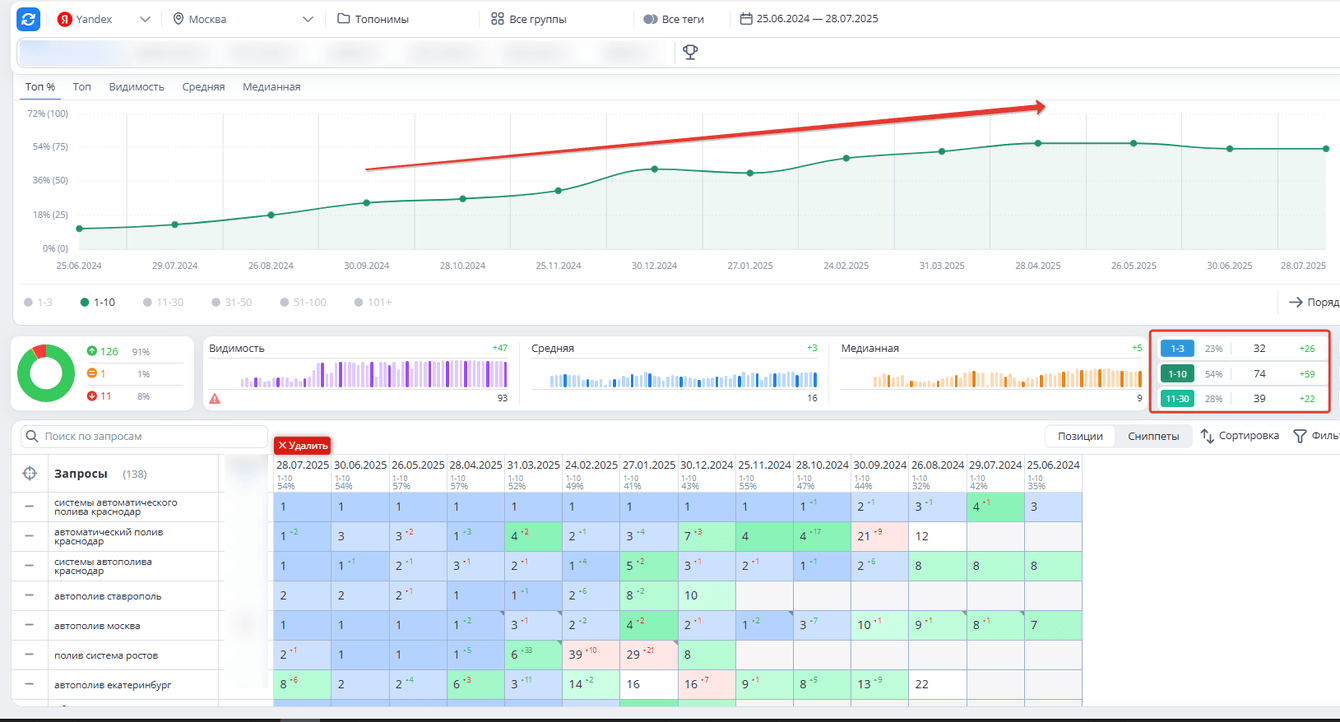The width and height of the screenshot is (1340, 722).
Task: Click the crosshair target icon beside Запросы
Action: pos(29,474)
